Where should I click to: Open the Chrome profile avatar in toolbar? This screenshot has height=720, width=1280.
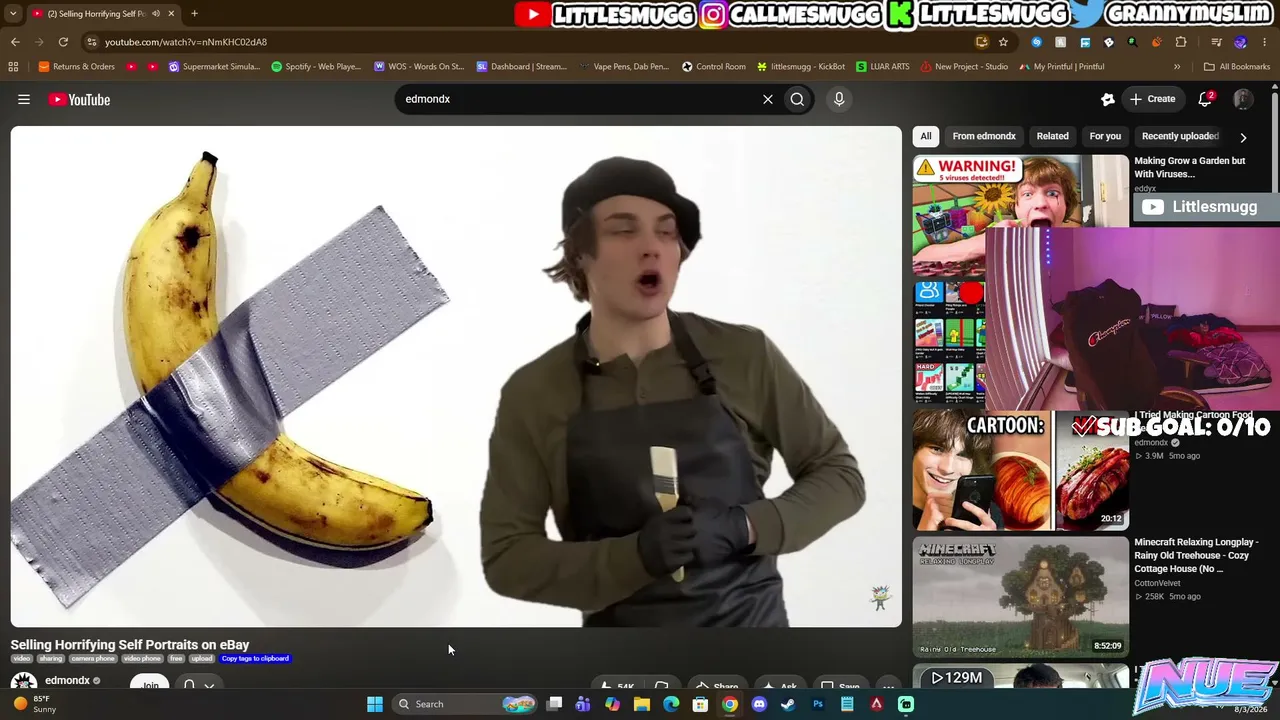coord(1241,42)
